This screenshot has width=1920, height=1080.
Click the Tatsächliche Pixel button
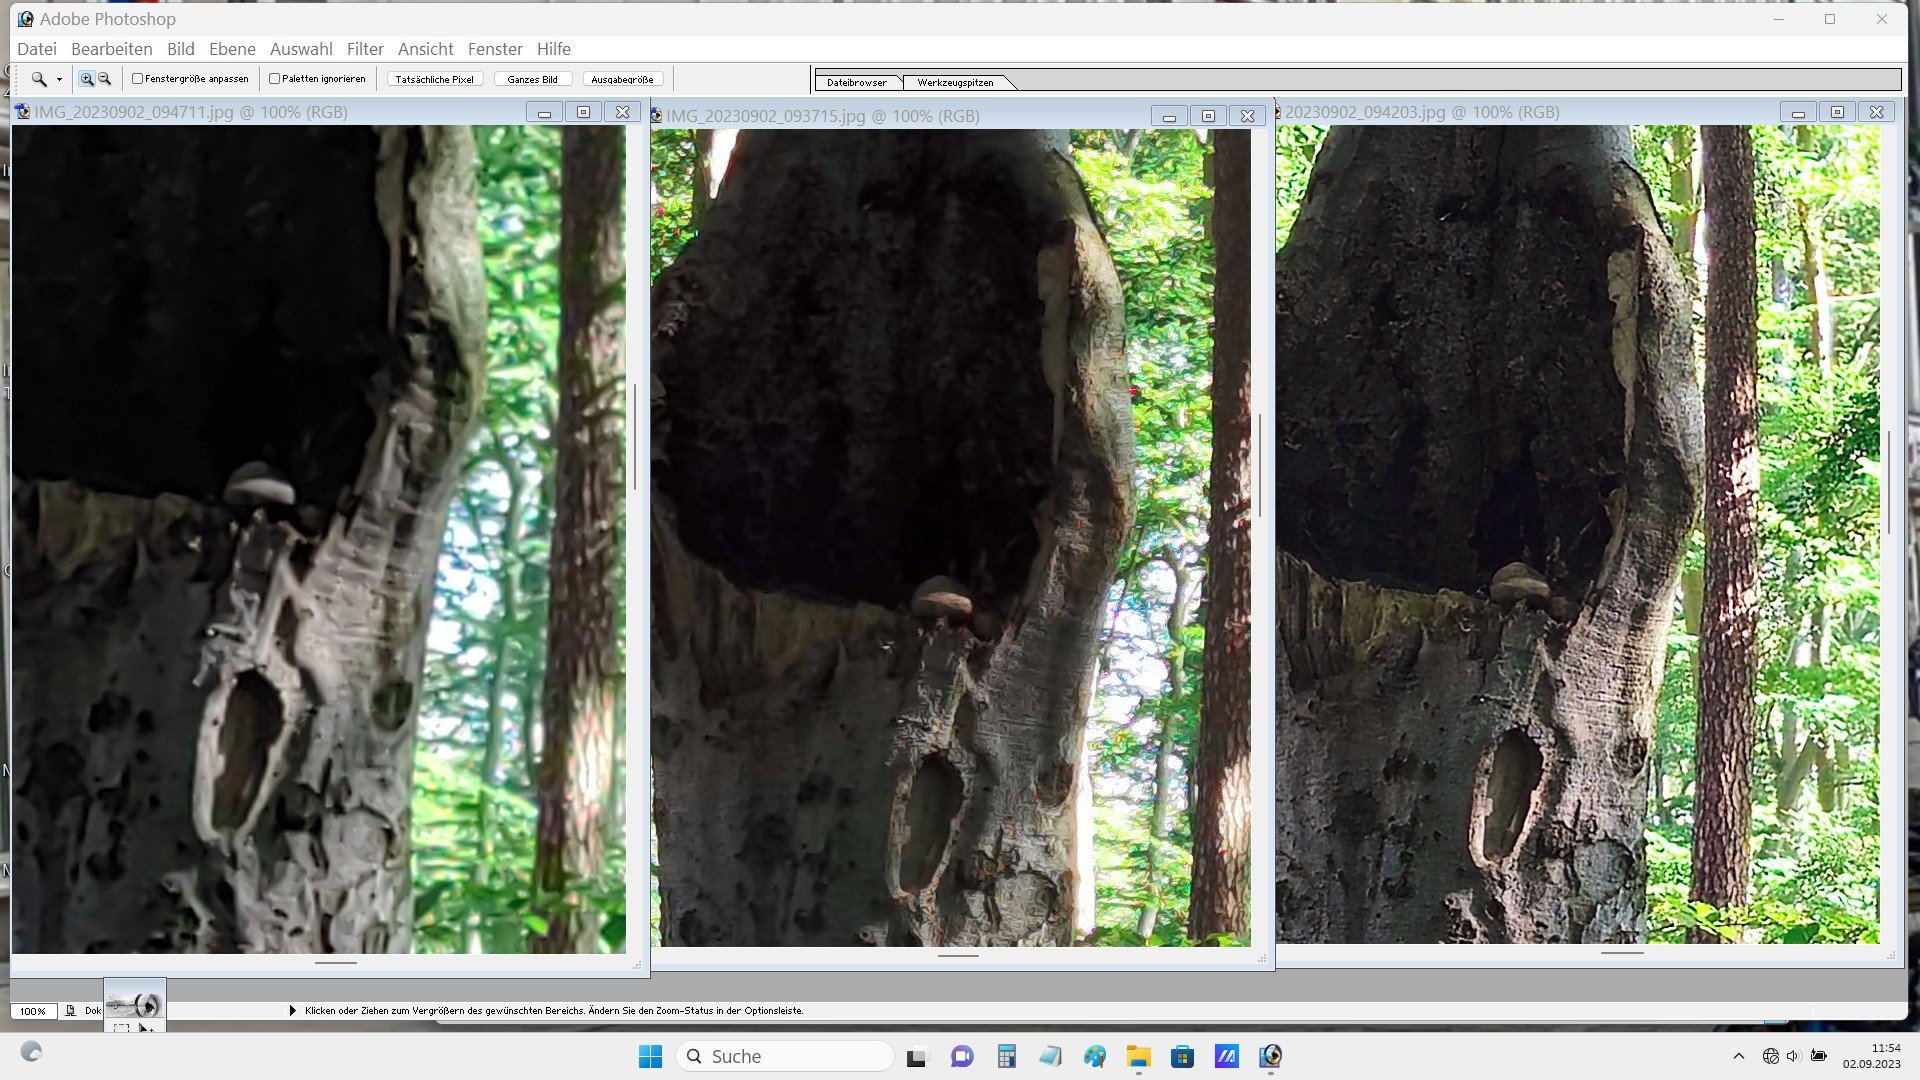tap(434, 79)
